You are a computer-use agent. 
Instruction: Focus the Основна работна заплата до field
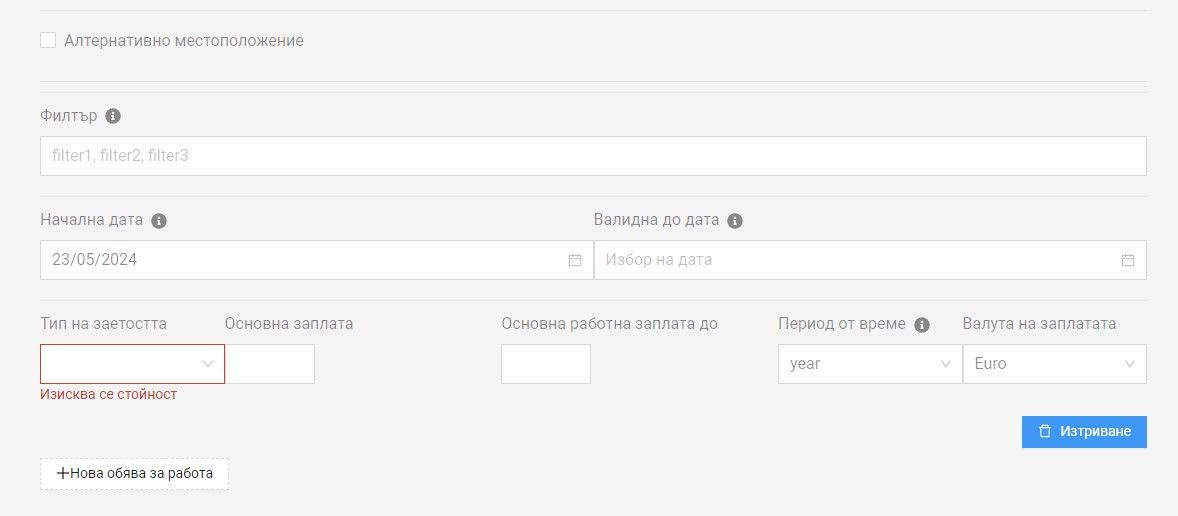click(546, 364)
